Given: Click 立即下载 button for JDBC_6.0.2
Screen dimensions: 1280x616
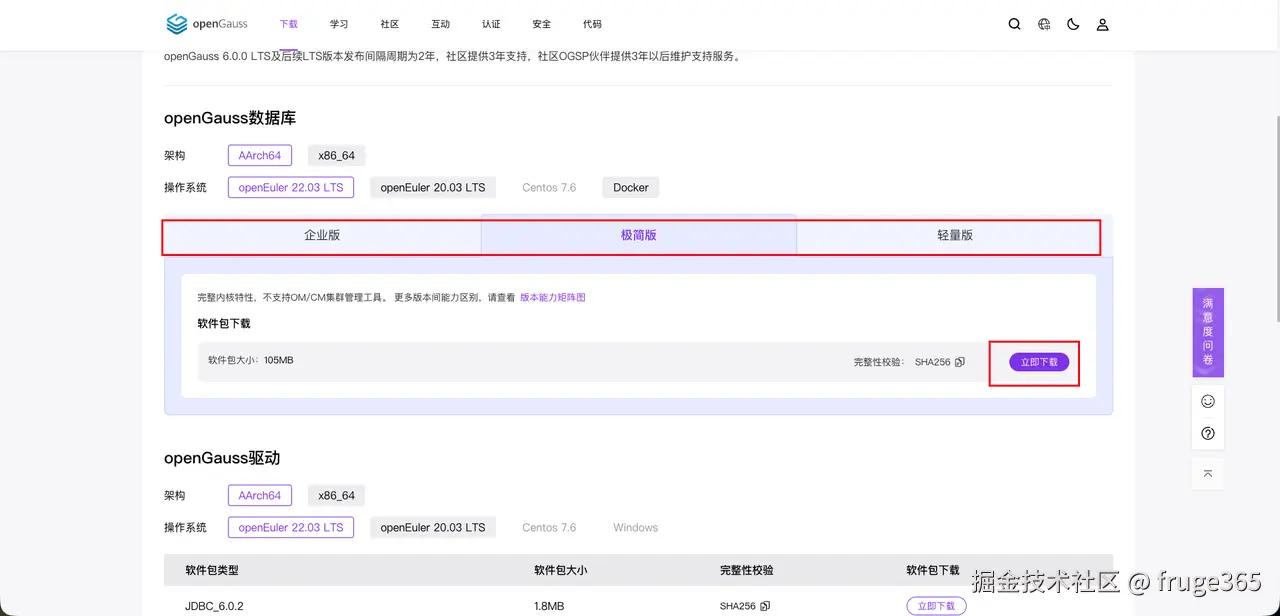Looking at the screenshot, I should (937, 606).
